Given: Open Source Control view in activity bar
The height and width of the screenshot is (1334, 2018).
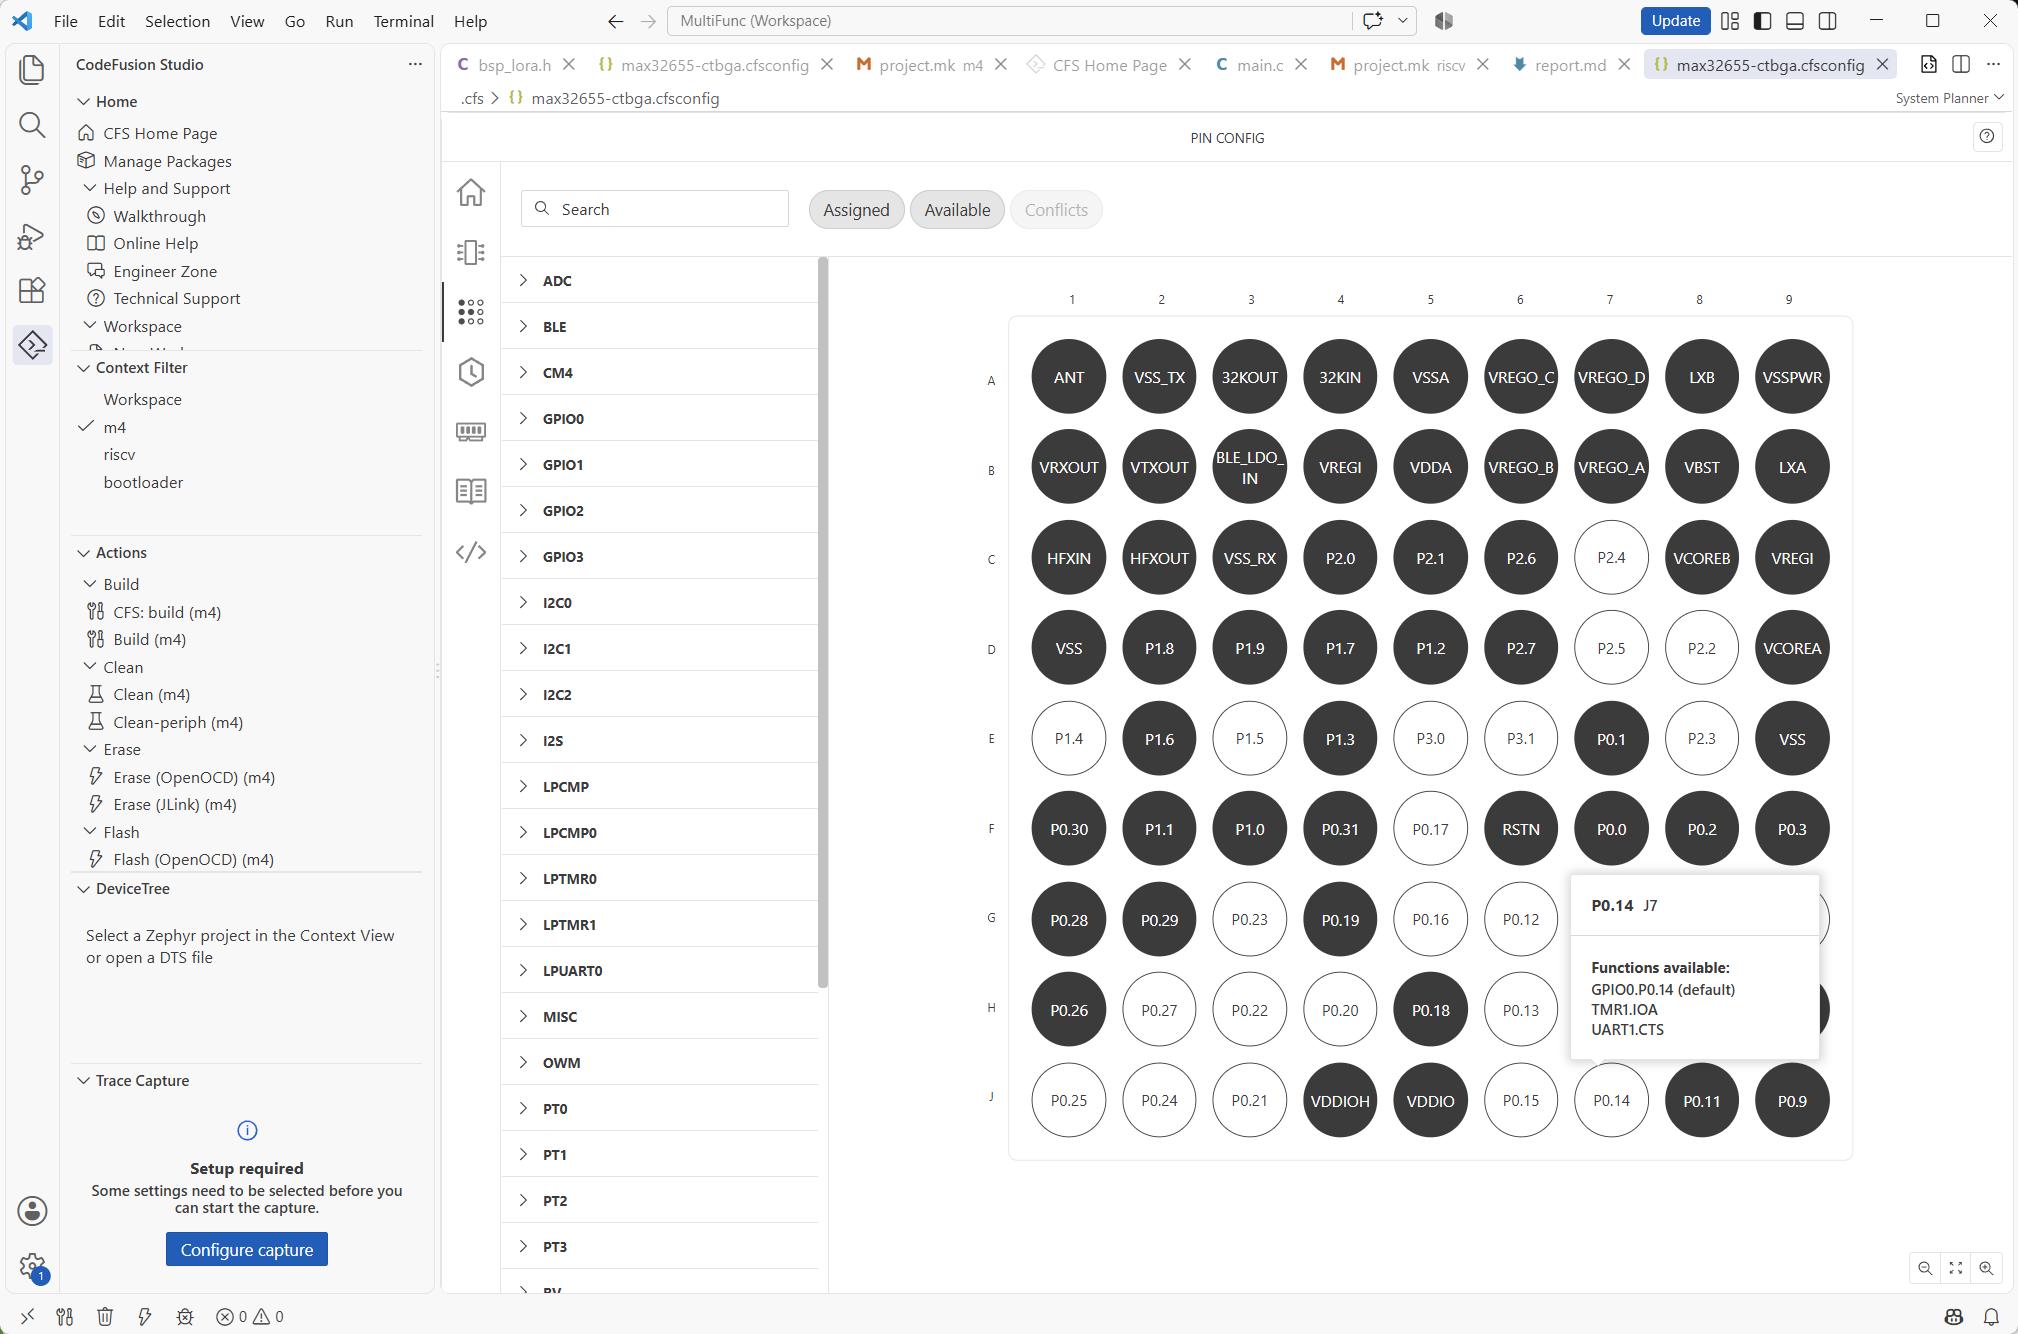Looking at the screenshot, I should (32, 180).
